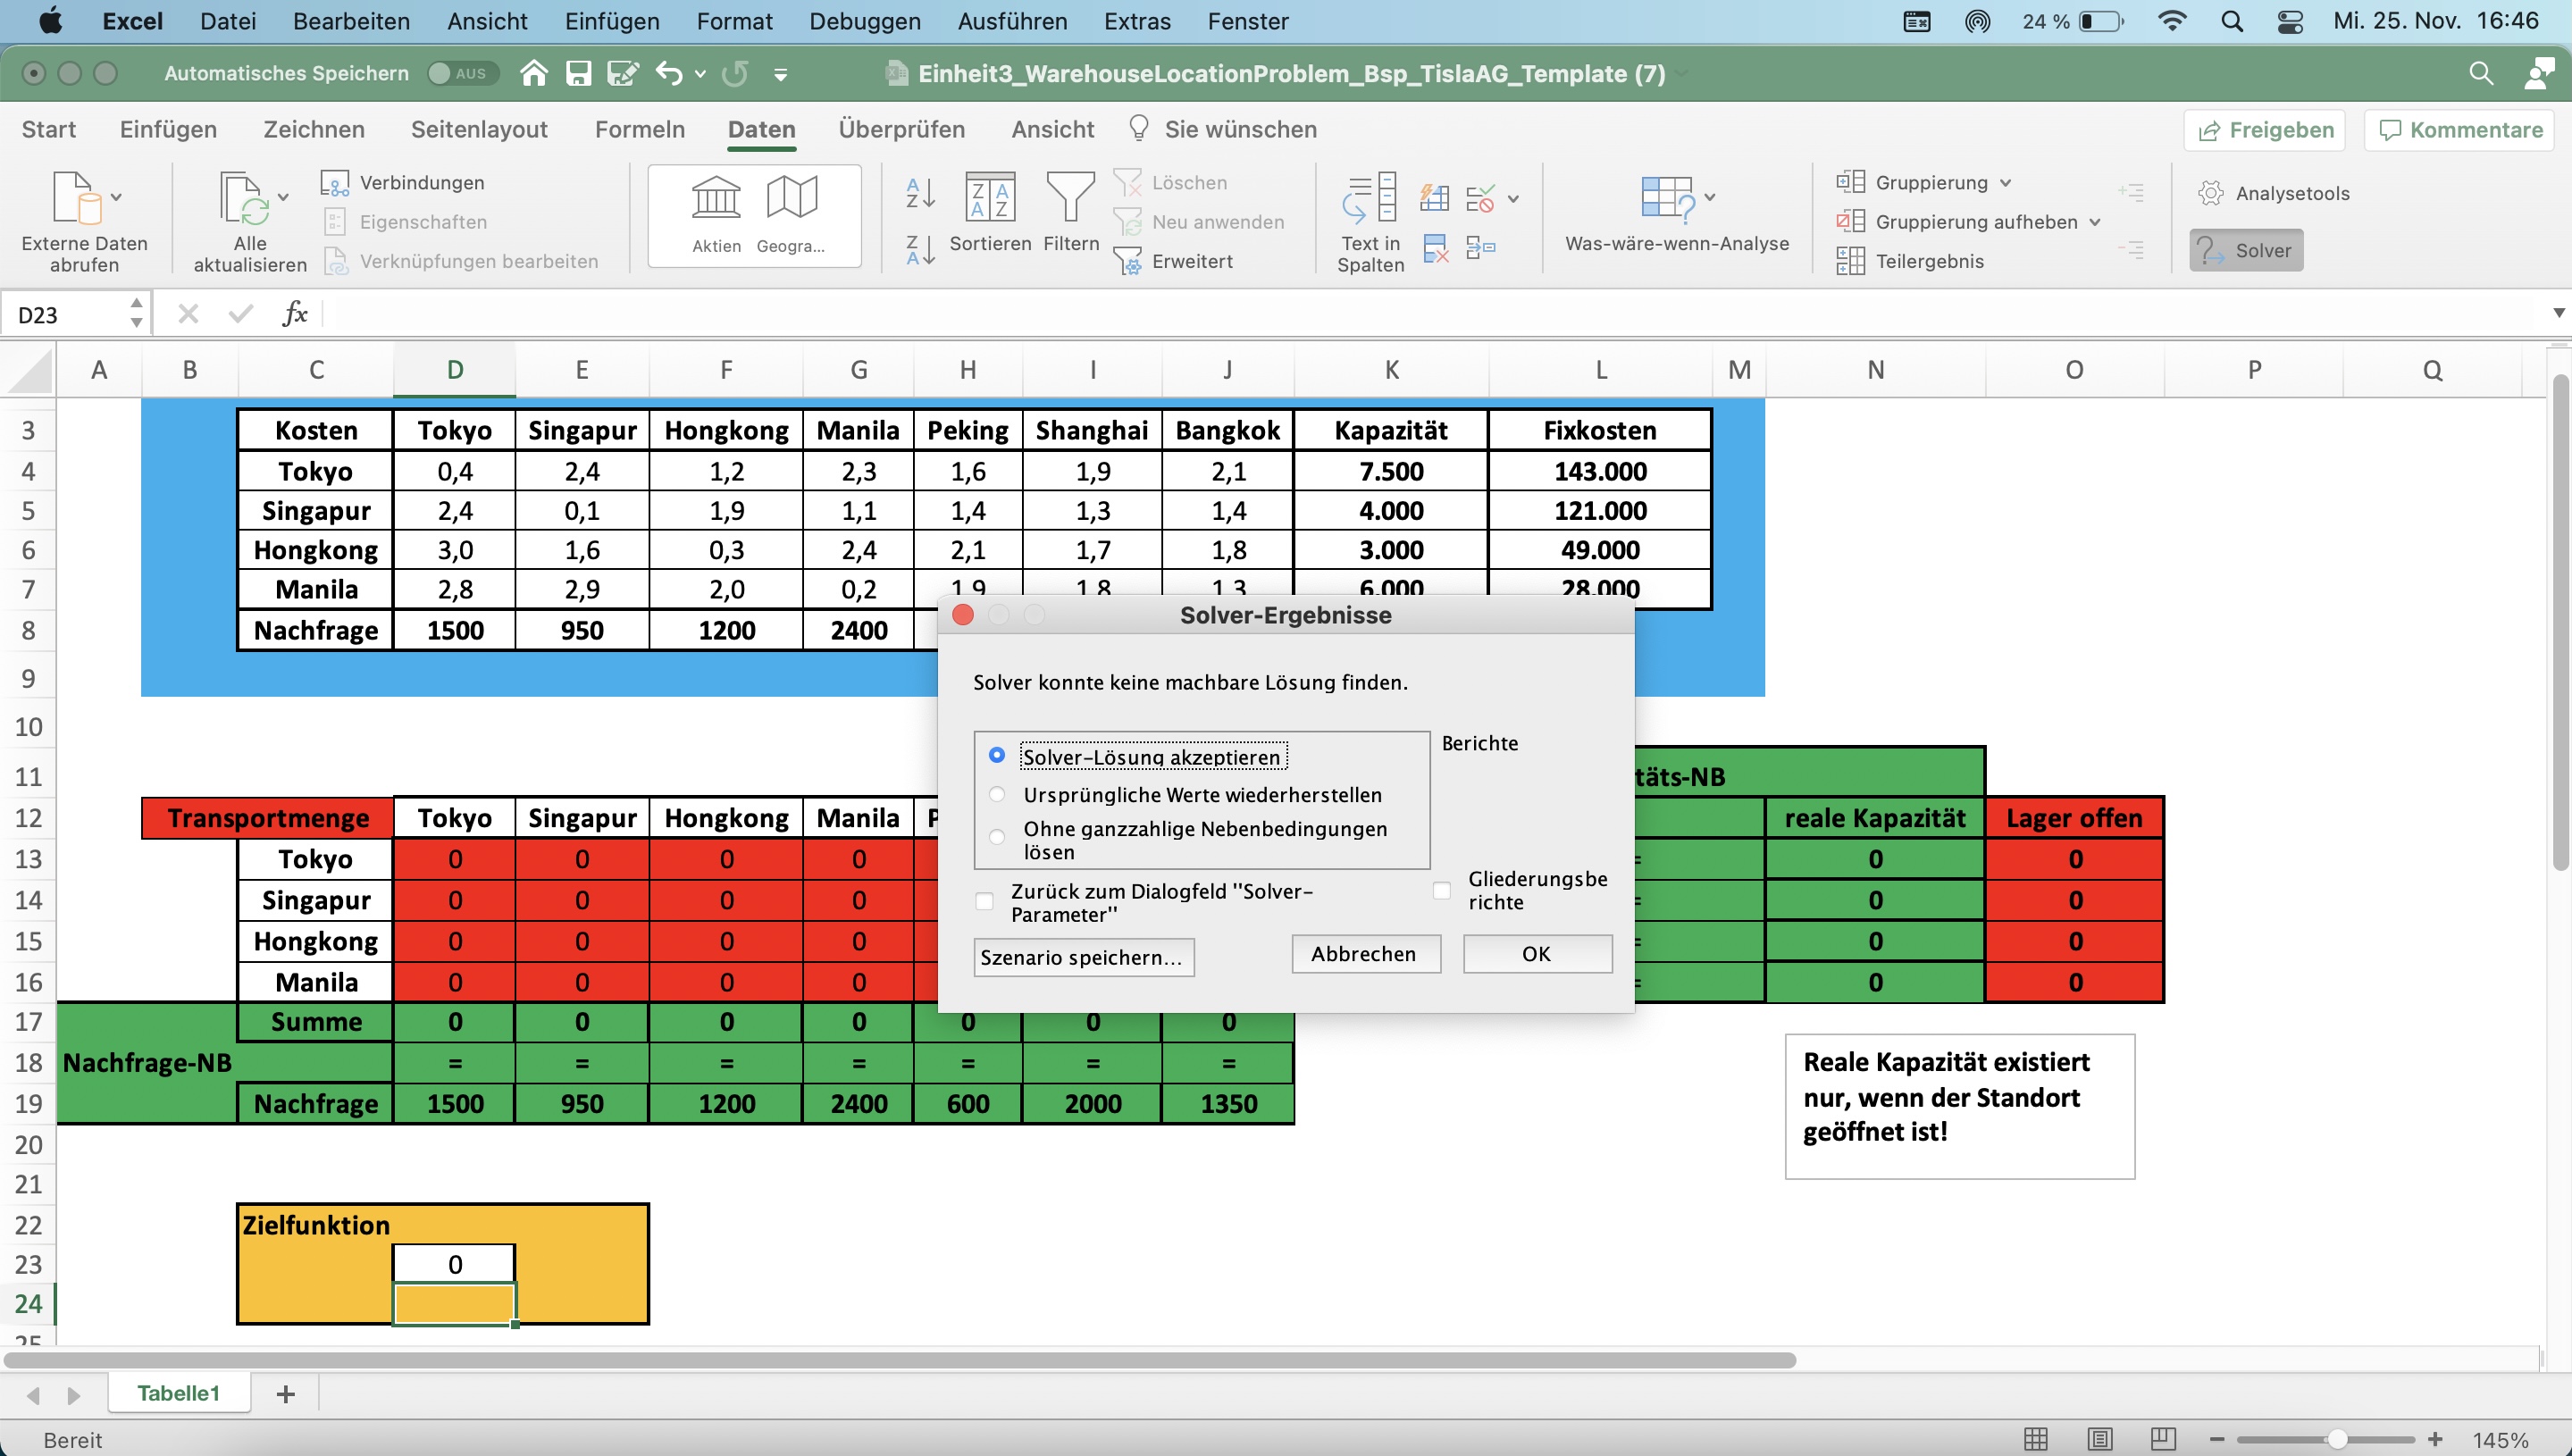Open the Analysetools add-in
Screen dimensions: 2572x1456
coord(2273,193)
